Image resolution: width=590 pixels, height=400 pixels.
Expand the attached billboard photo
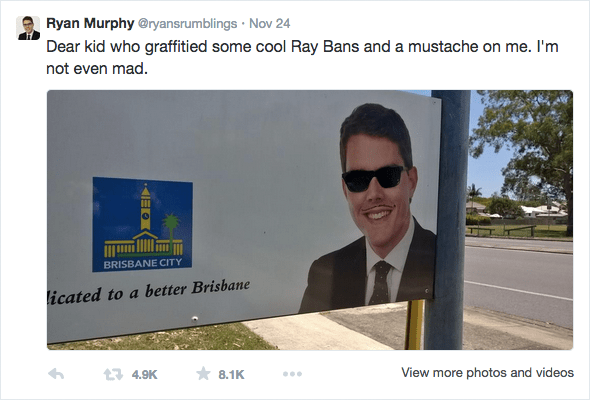click(310, 220)
